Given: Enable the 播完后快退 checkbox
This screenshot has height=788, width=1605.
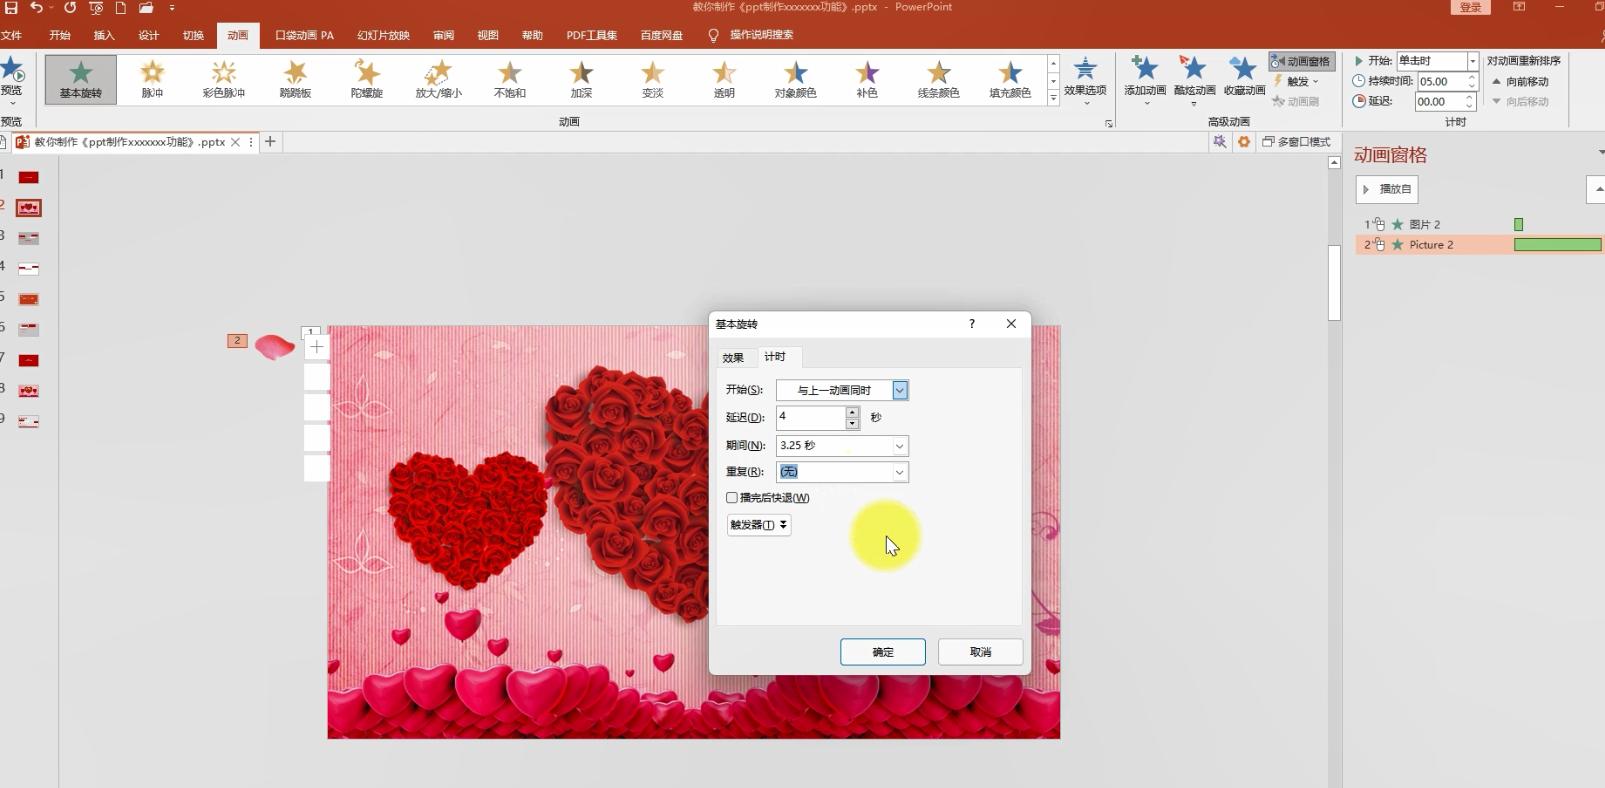Looking at the screenshot, I should tap(732, 498).
